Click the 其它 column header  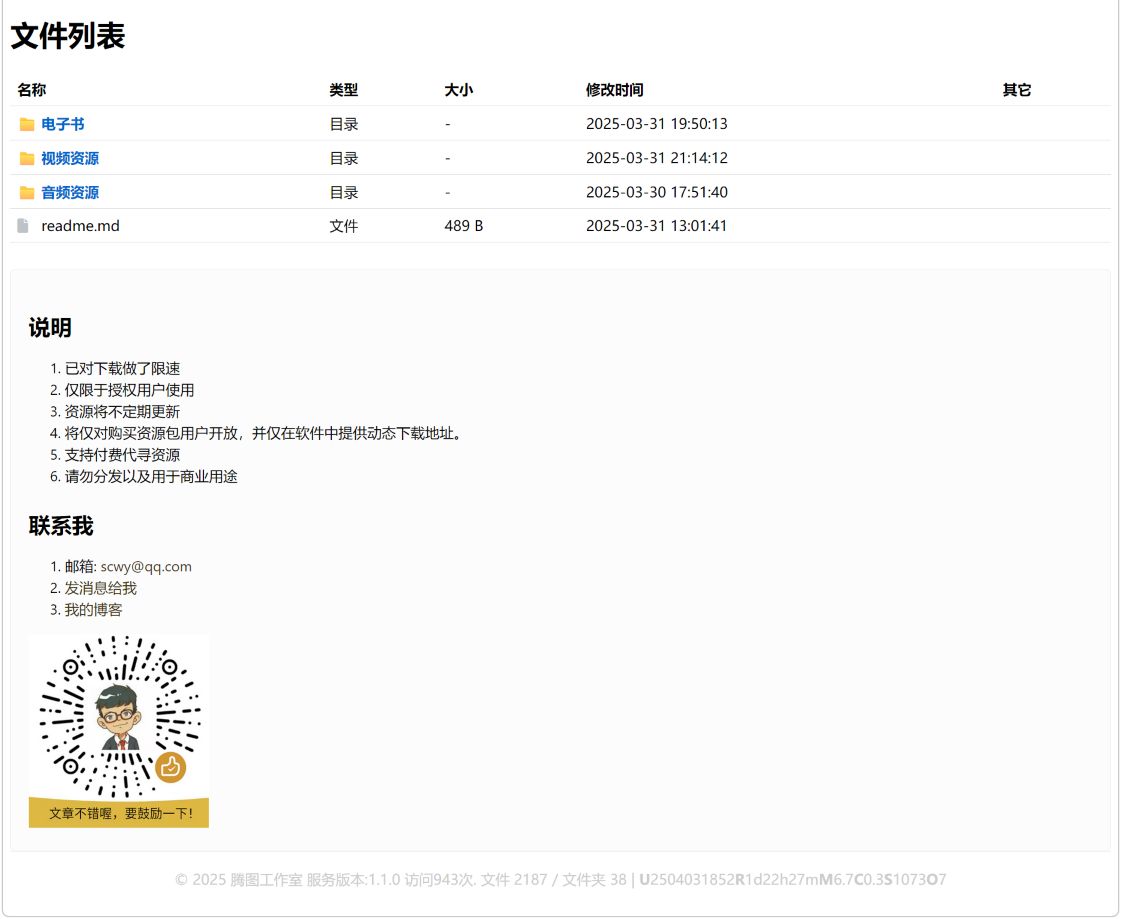click(x=1017, y=90)
